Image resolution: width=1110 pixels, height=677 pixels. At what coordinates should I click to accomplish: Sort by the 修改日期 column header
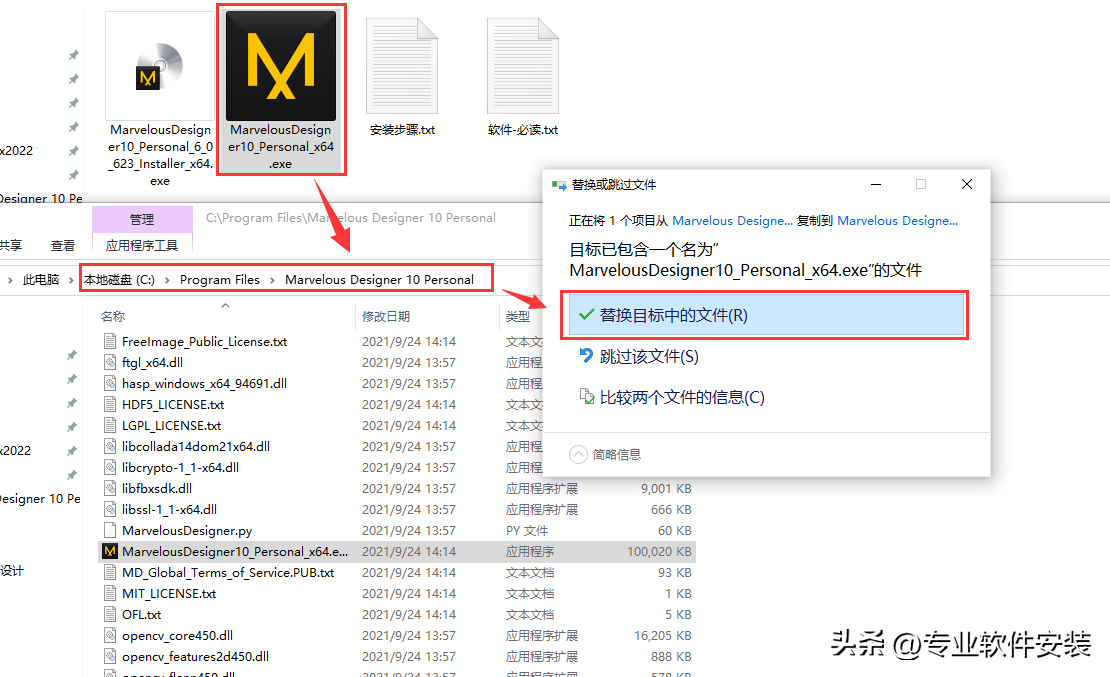point(386,317)
